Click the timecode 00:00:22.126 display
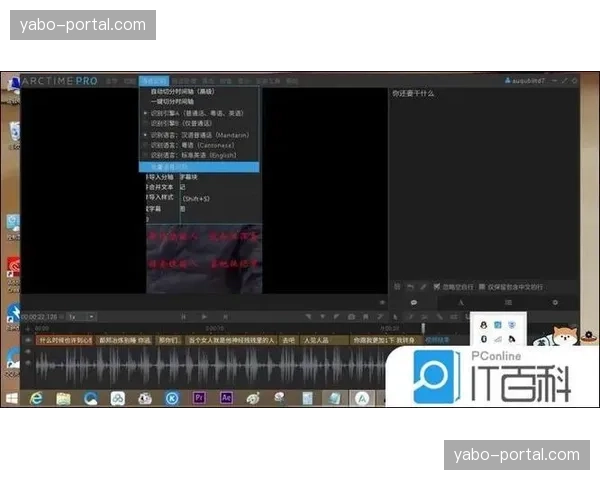 coord(39,317)
